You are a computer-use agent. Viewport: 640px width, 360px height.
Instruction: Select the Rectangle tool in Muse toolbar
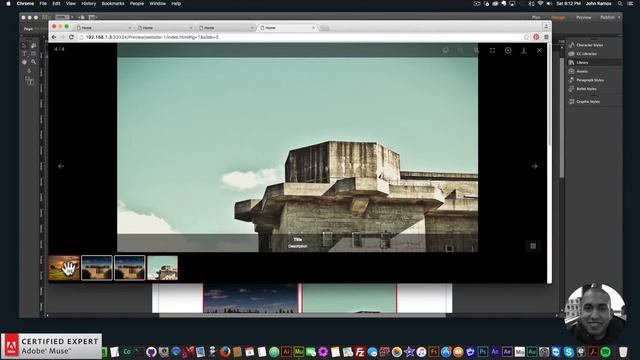33,54
